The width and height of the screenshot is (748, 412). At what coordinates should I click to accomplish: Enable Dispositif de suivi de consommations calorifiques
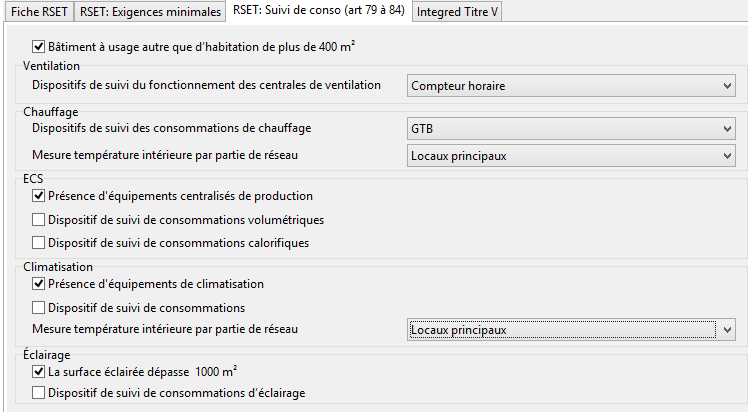[x=39, y=243]
